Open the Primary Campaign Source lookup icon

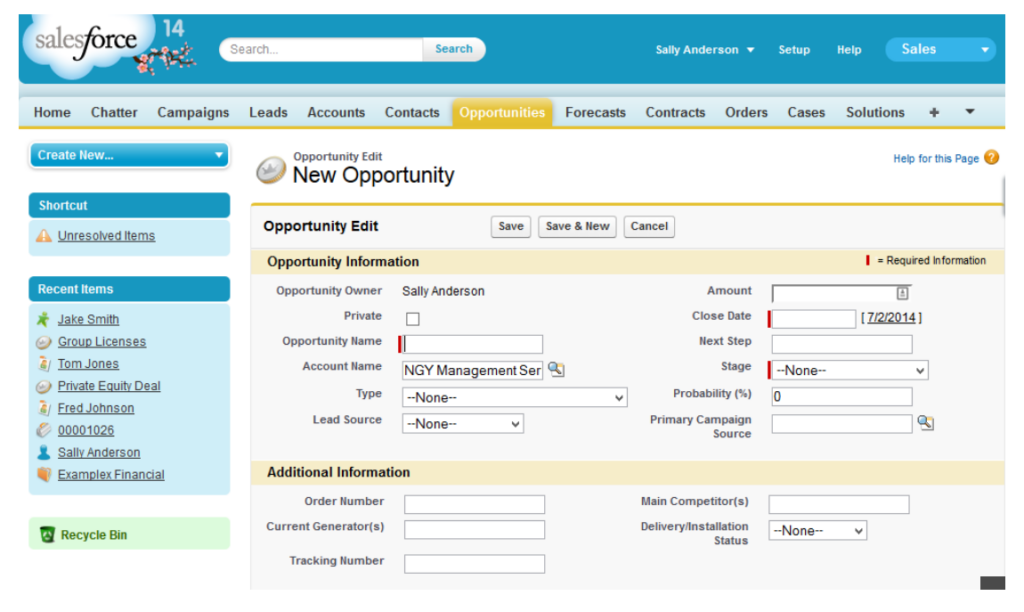coord(925,423)
